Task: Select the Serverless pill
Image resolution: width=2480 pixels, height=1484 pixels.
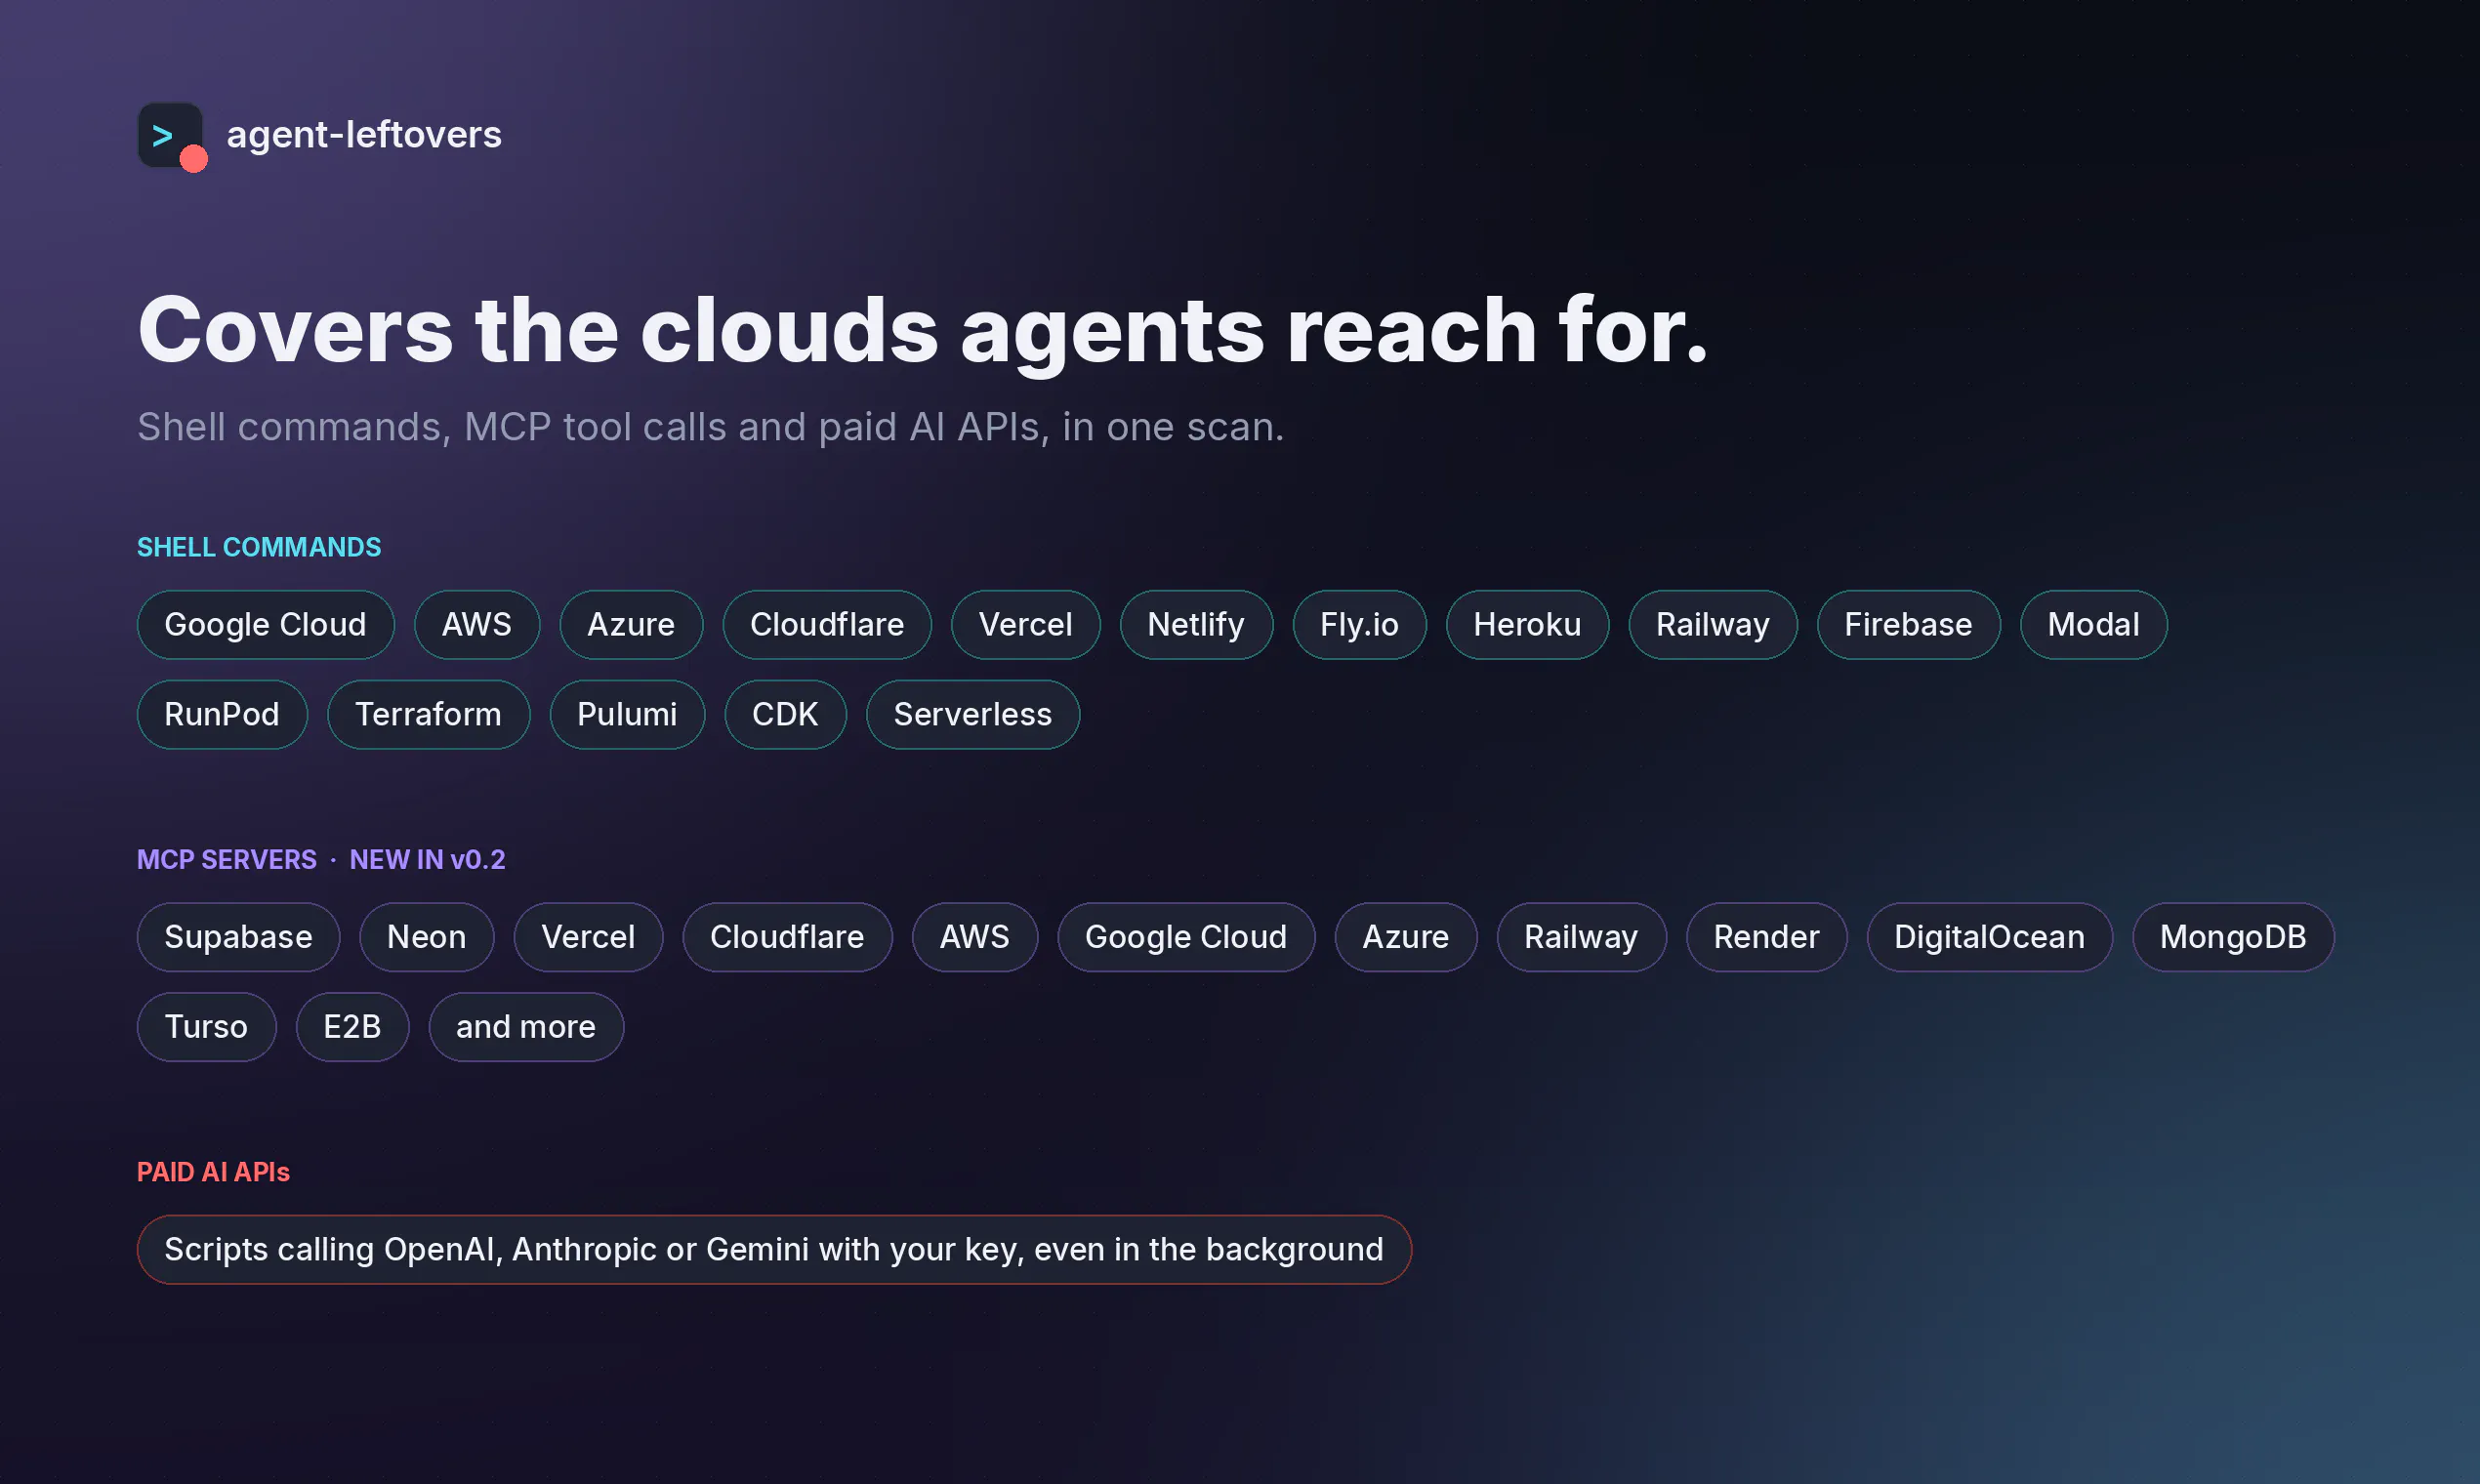Action: pos(973,715)
